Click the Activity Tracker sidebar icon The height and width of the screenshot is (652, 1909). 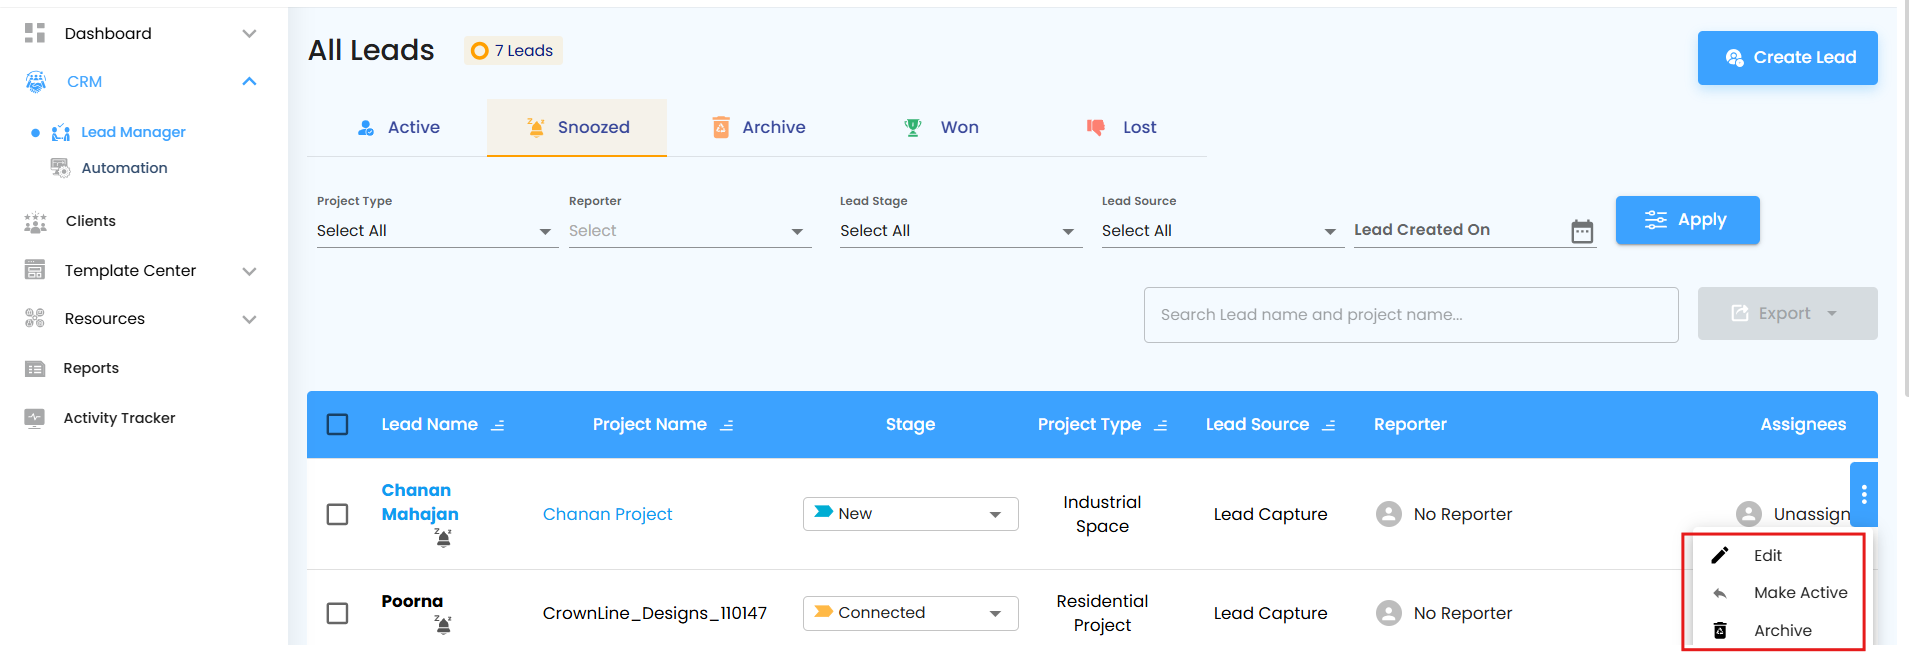coord(35,418)
